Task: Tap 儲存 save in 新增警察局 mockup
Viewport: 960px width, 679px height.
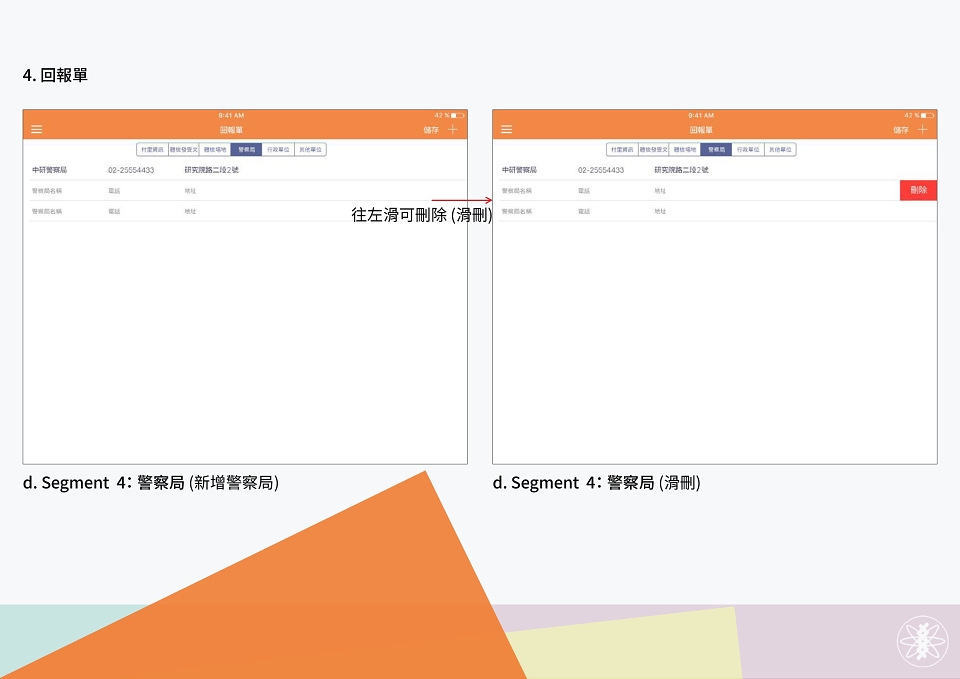Action: pyautogui.click(x=431, y=130)
